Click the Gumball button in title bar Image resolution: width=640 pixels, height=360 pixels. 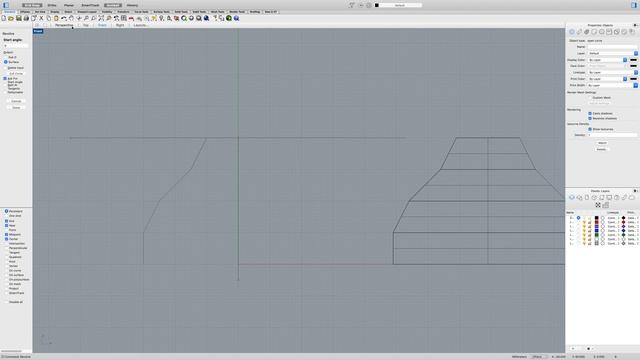[113, 5]
